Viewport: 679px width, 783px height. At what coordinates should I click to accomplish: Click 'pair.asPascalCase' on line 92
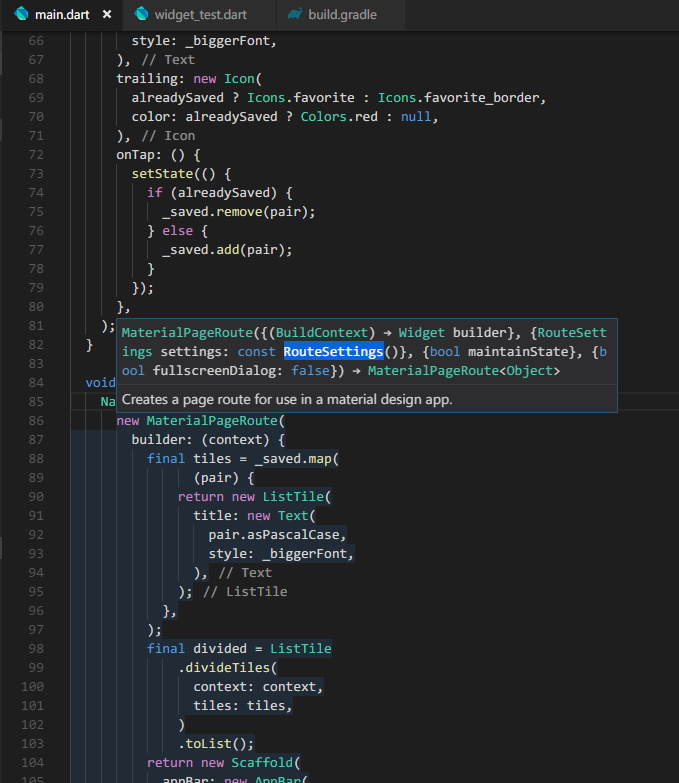tap(274, 535)
